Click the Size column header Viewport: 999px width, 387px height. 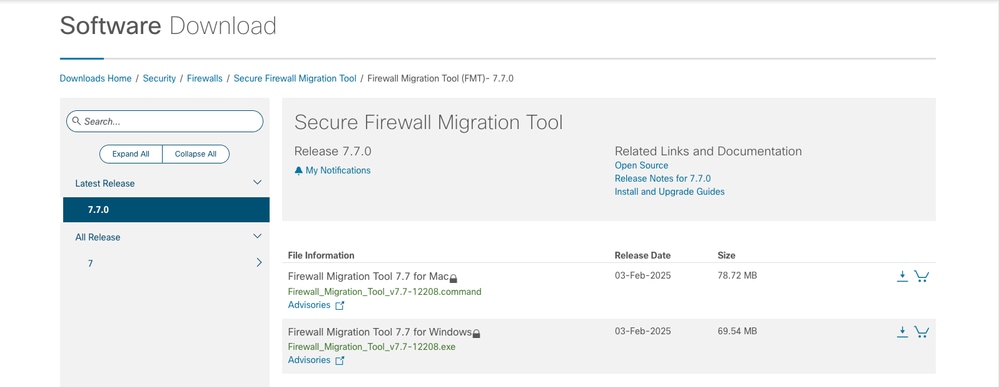726,255
